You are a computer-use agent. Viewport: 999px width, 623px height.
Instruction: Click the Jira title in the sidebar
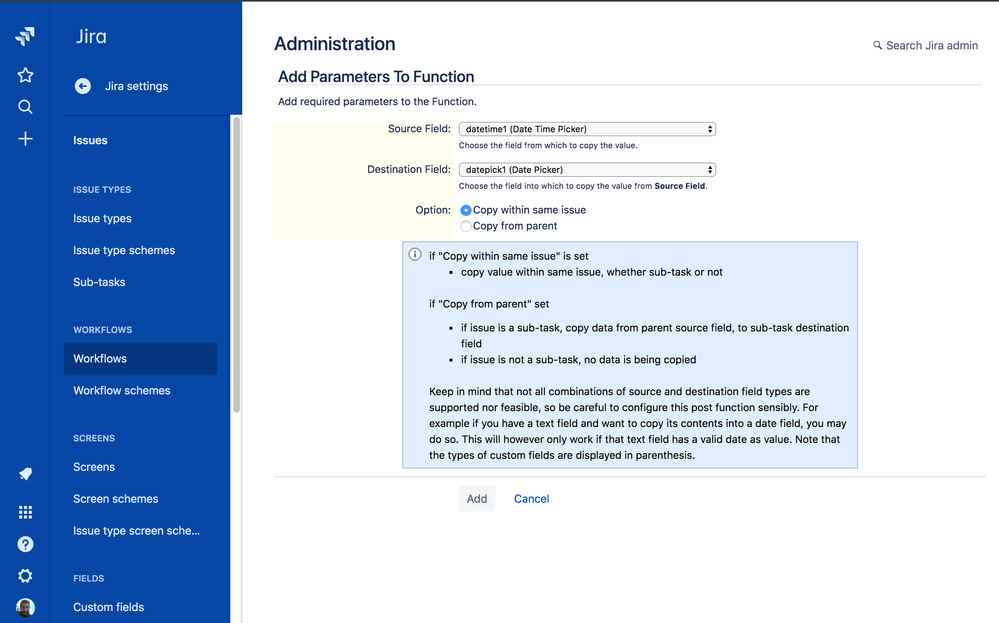91,36
